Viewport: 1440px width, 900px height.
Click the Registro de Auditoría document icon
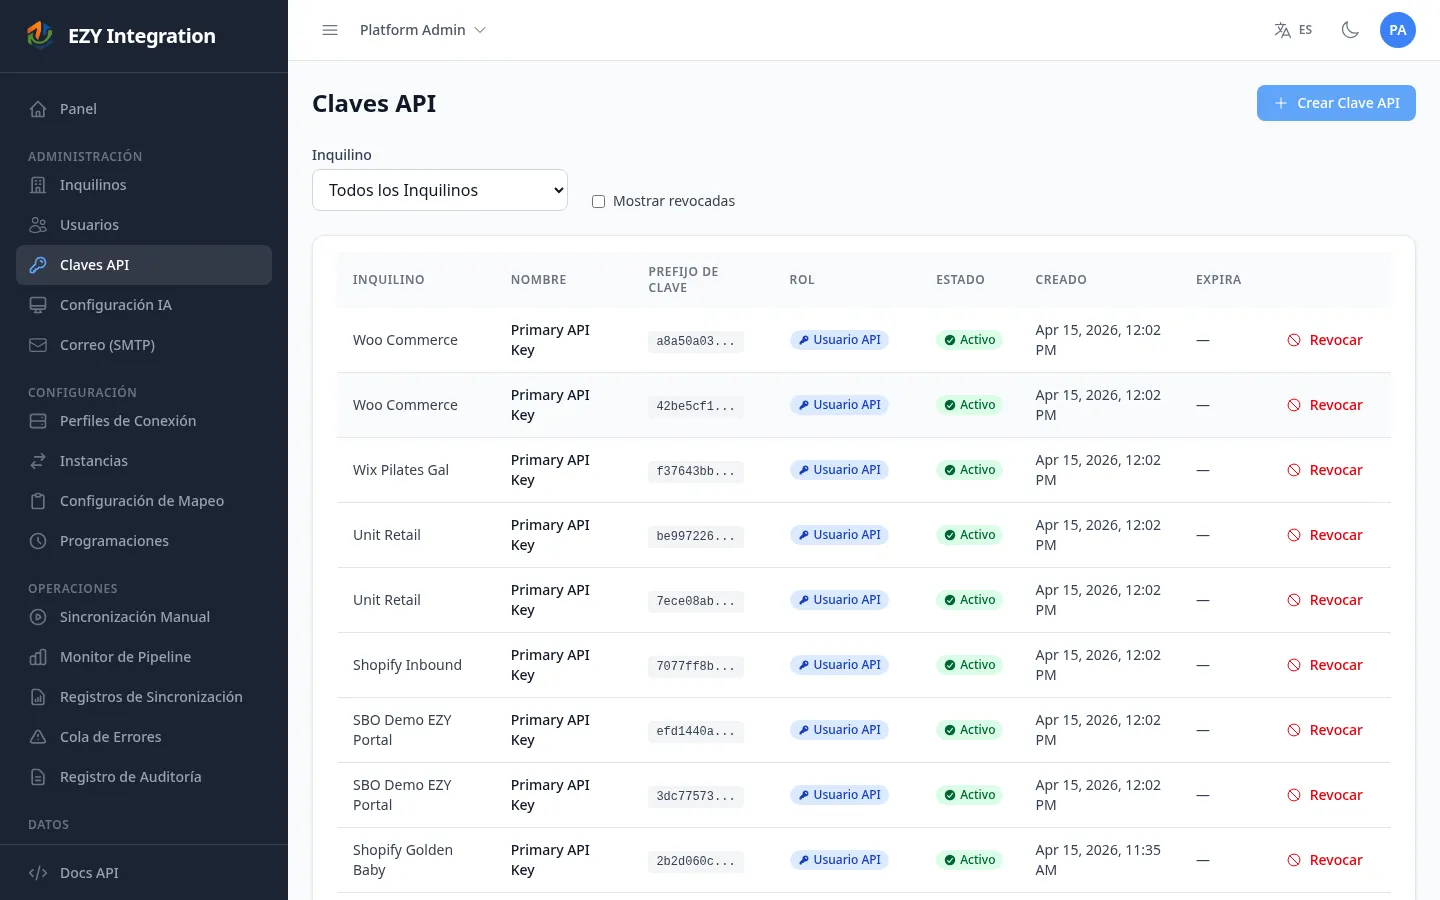[38, 777]
